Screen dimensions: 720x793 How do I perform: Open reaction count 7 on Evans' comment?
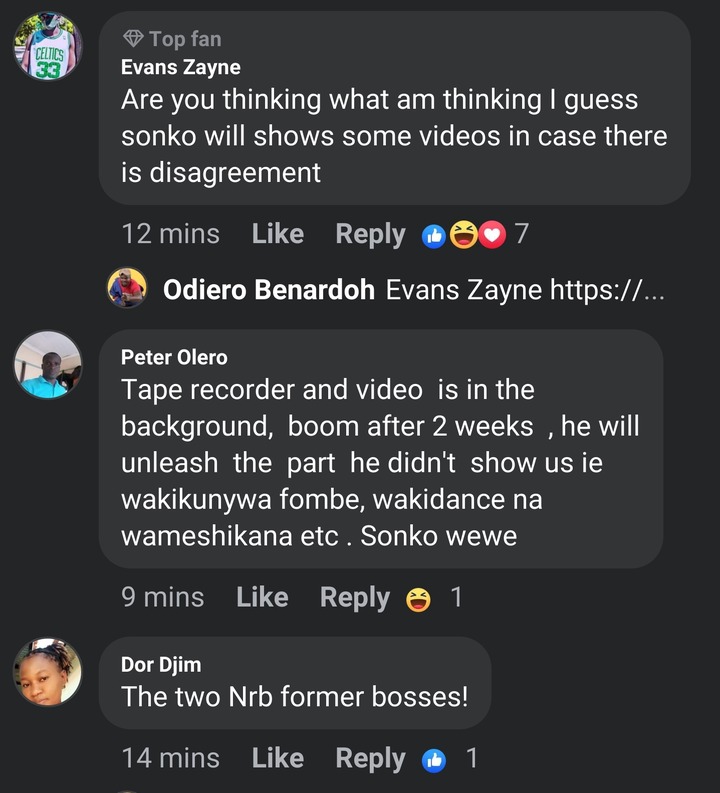pos(521,234)
